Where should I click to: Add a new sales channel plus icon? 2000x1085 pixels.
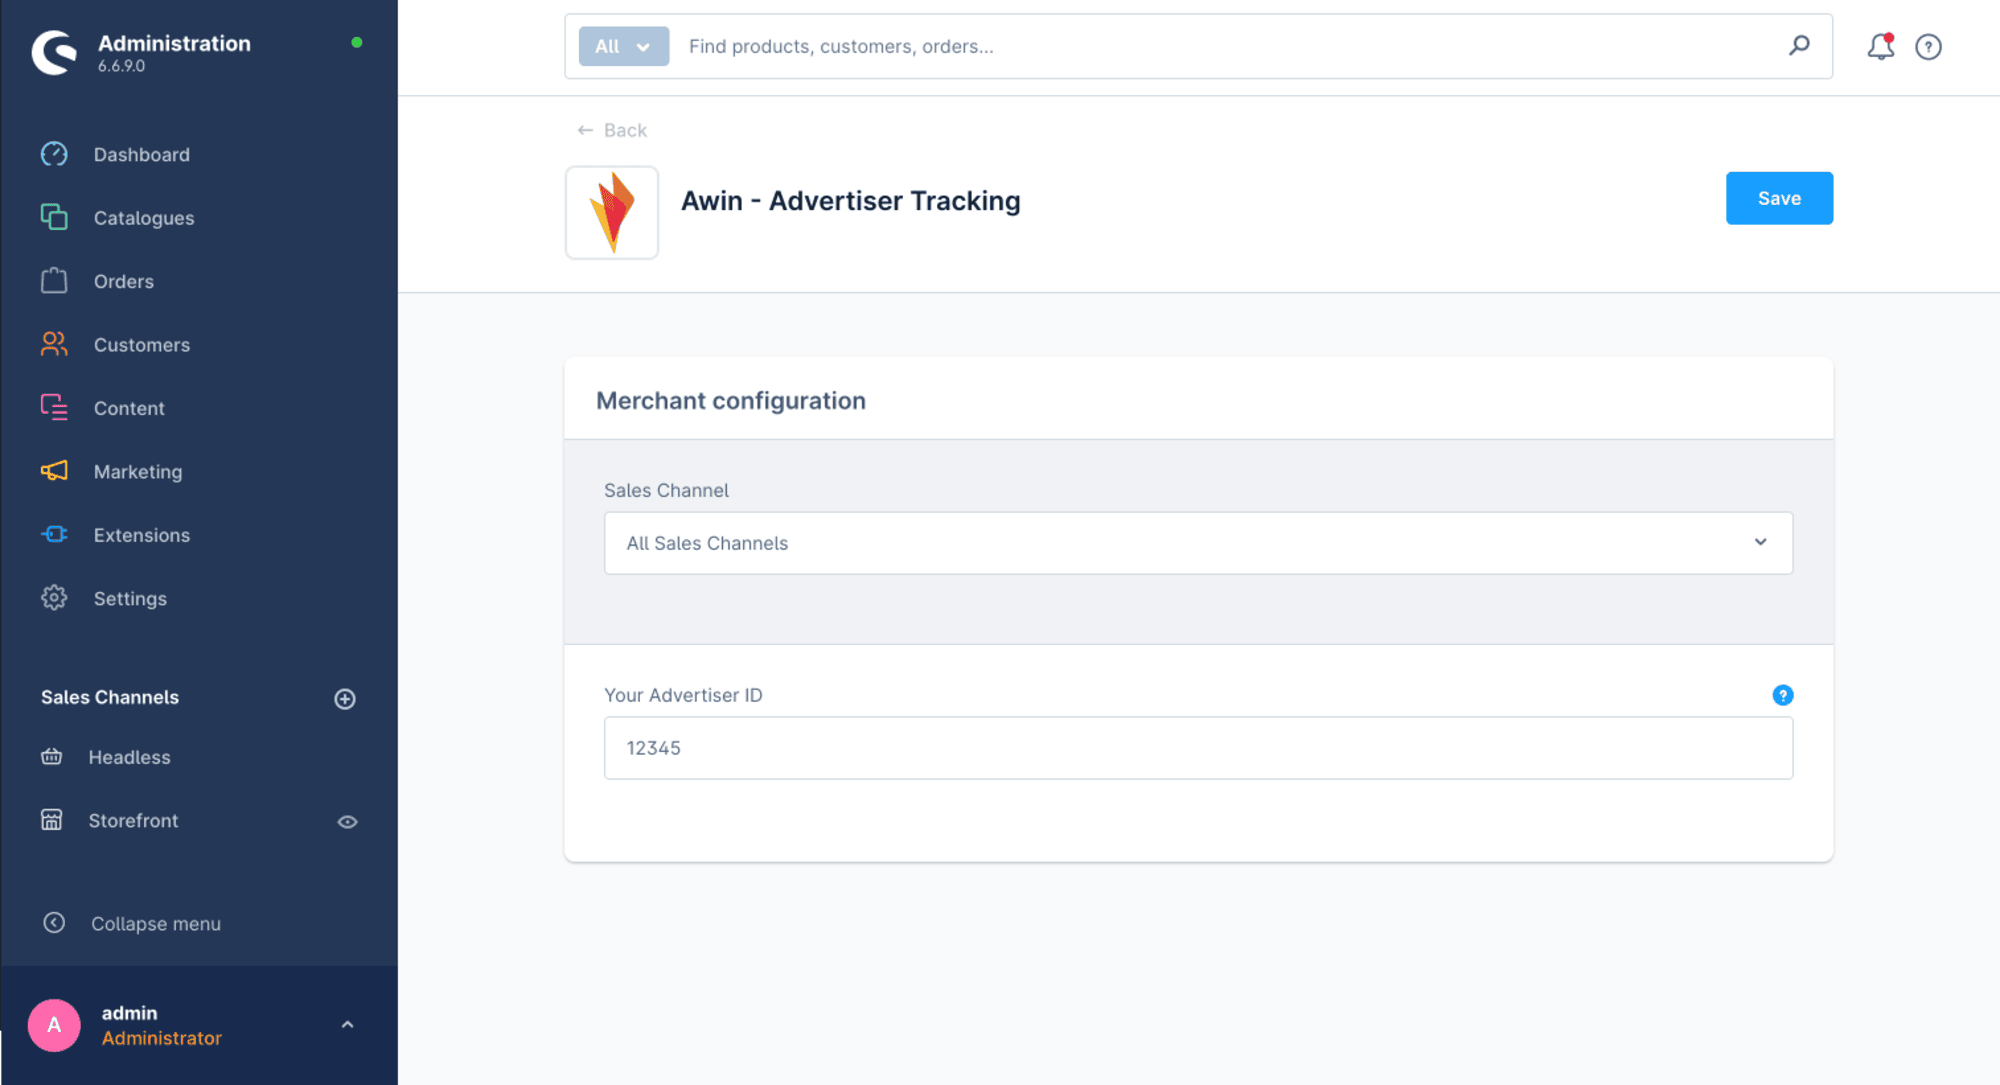coord(345,699)
